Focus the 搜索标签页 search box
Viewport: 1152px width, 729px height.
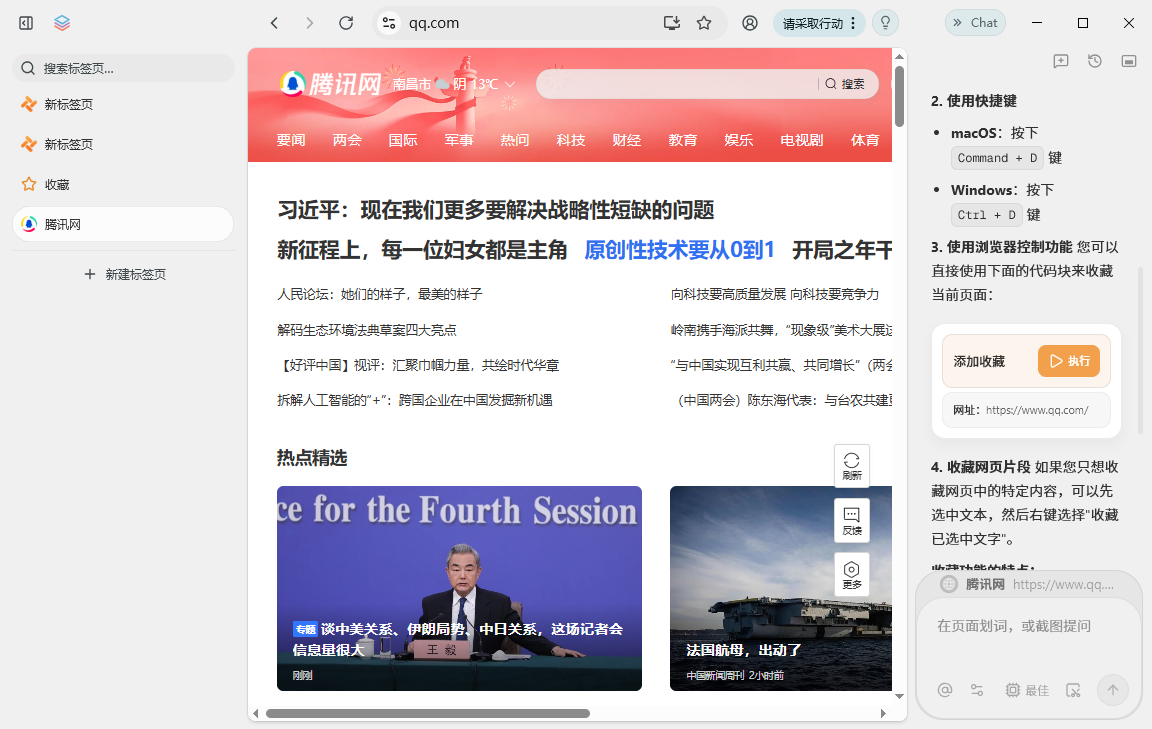(x=123, y=68)
